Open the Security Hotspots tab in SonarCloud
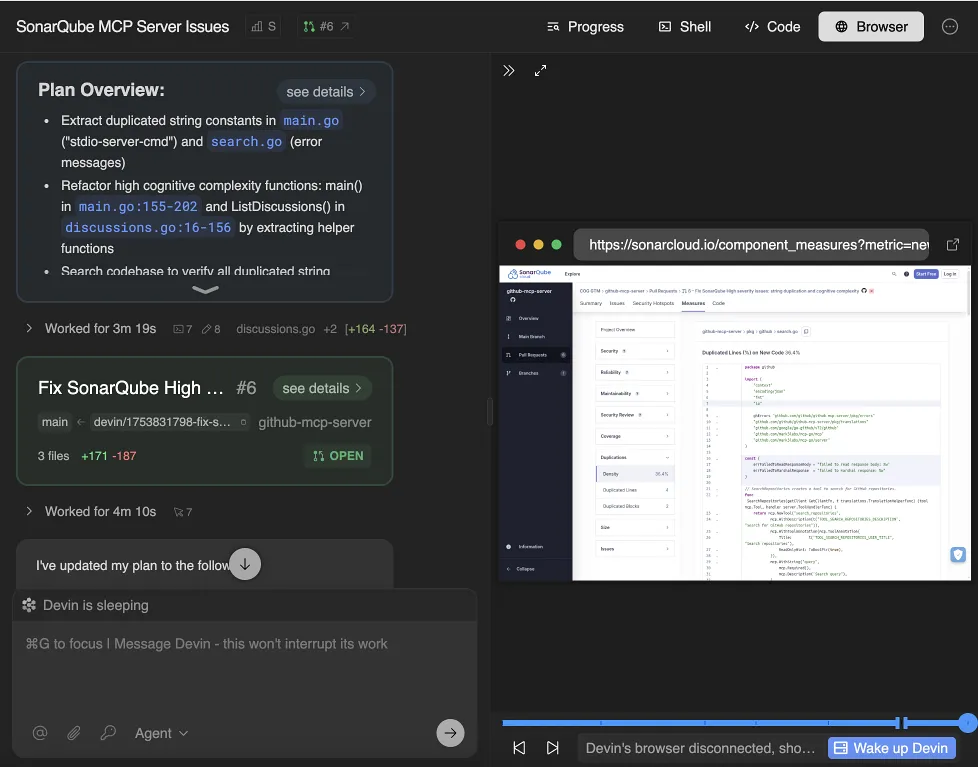Image resolution: width=978 pixels, height=767 pixels. (653, 303)
